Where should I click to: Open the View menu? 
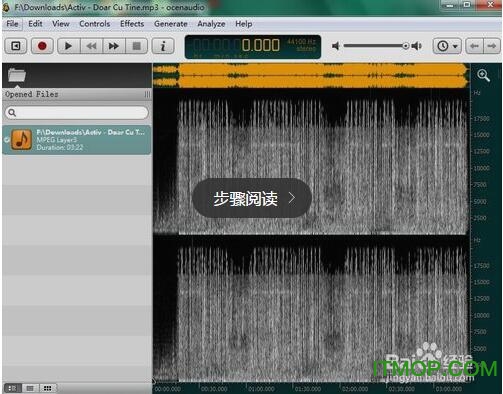pos(61,24)
